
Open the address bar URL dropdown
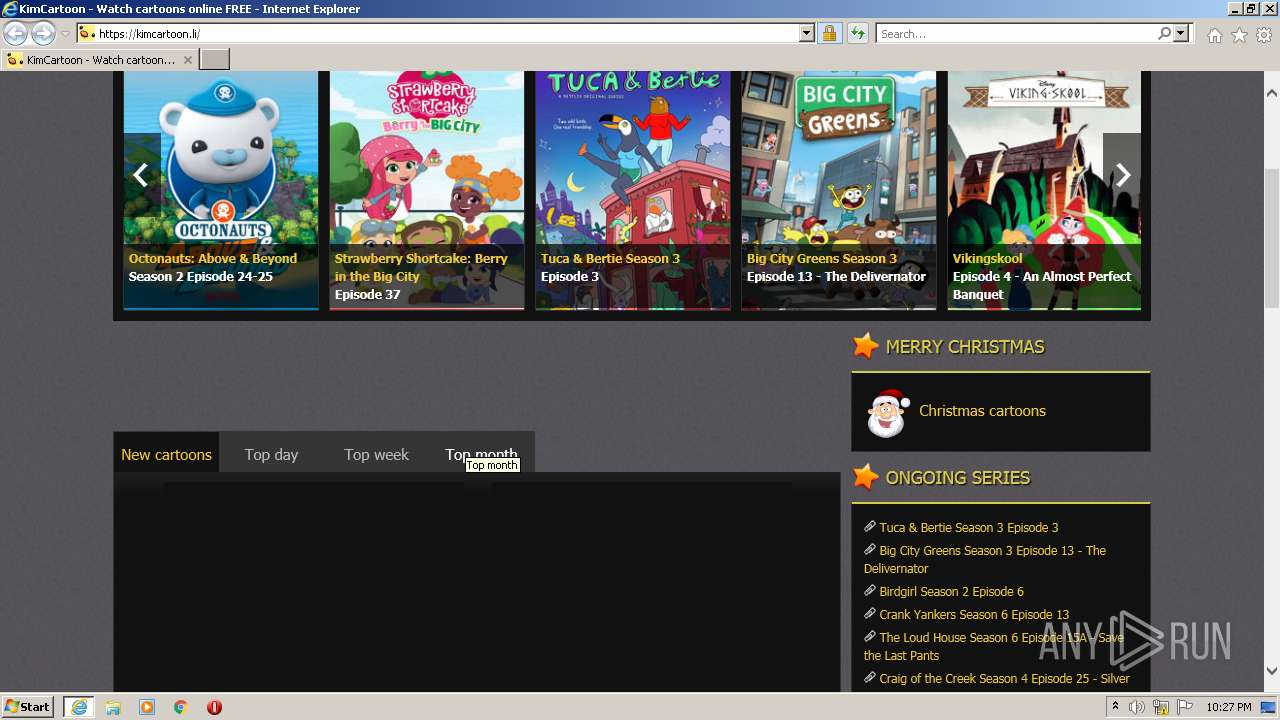(807, 34)
